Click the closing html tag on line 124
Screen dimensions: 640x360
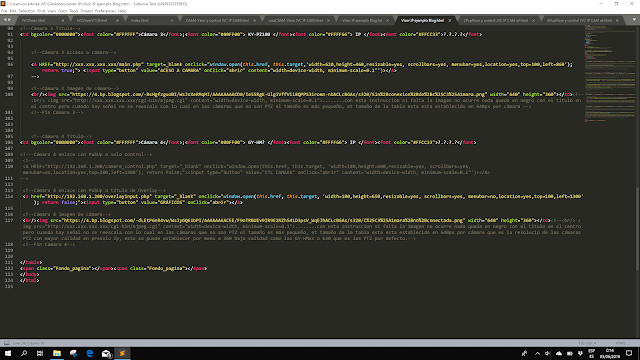tap(29, 280)
